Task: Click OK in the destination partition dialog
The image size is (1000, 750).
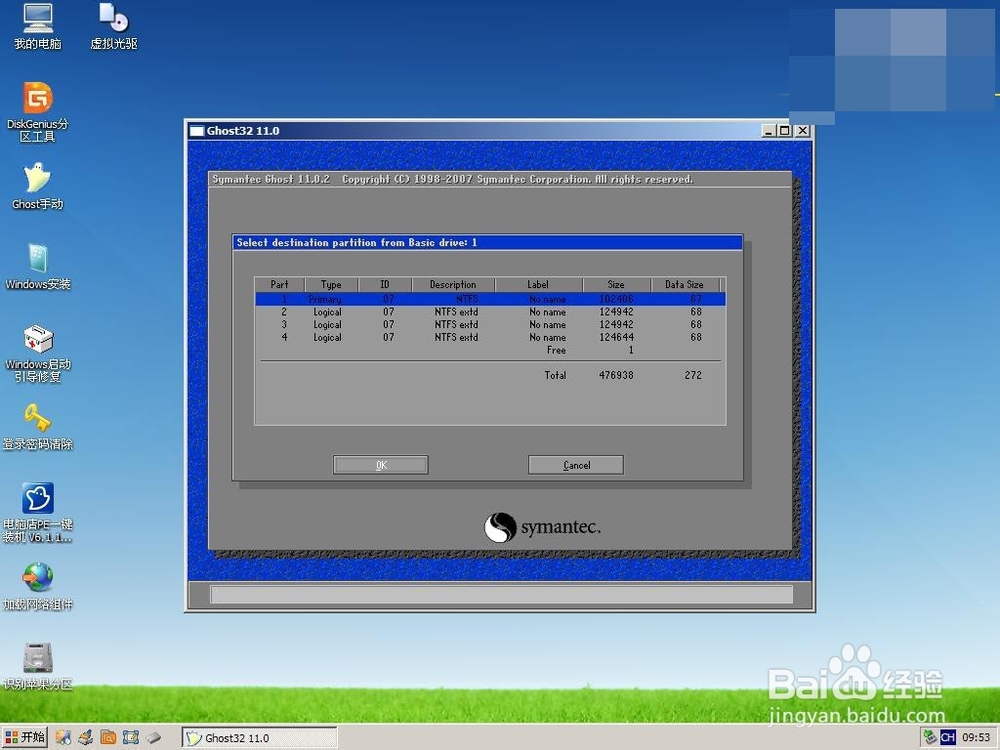Action: coord(381,465)
